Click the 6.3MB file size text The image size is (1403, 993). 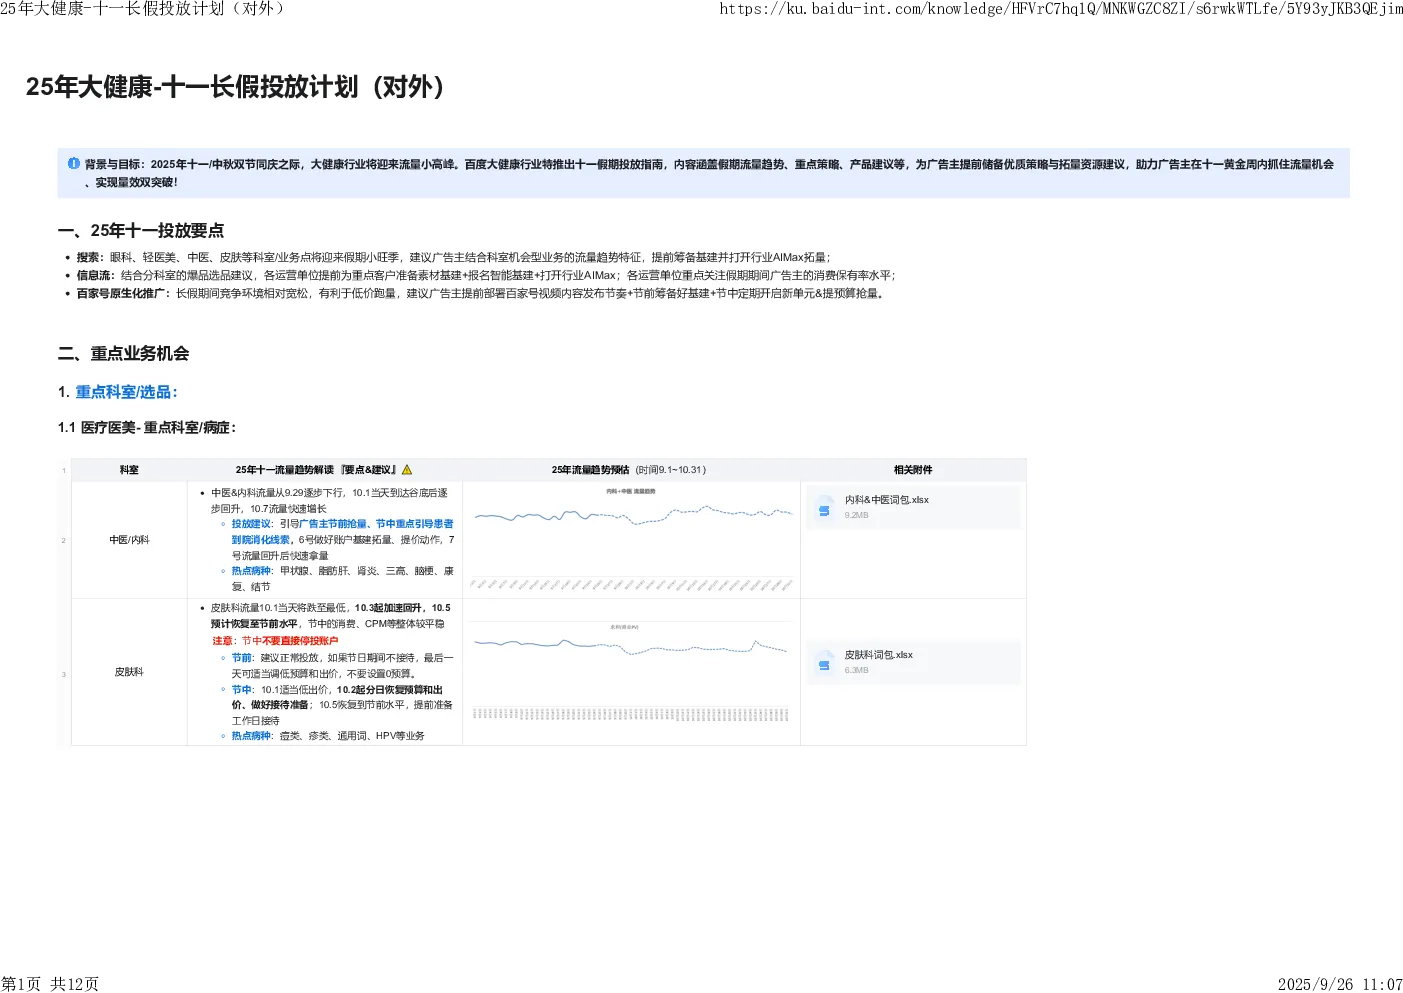pyautogui.click(x=857, y=671)
